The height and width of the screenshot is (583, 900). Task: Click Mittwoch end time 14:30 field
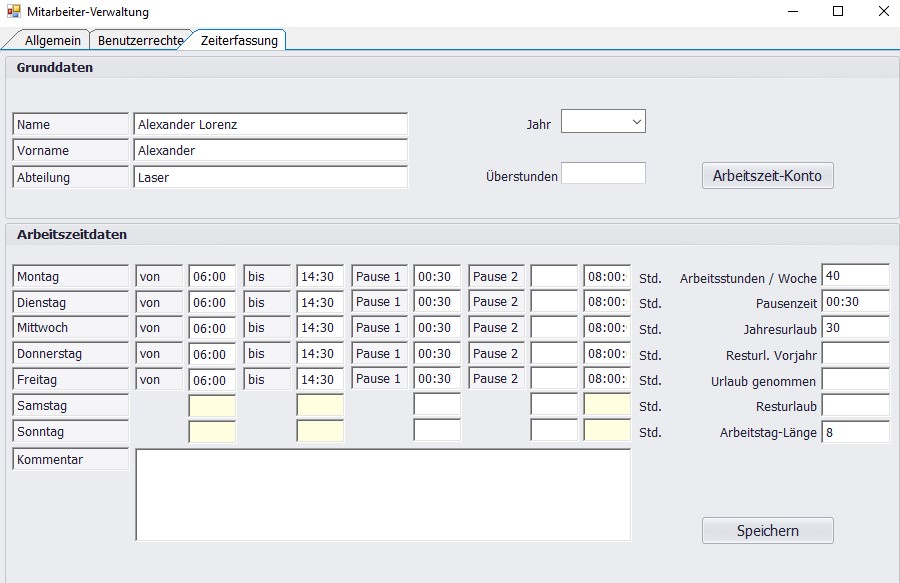(x=320, y=328)
